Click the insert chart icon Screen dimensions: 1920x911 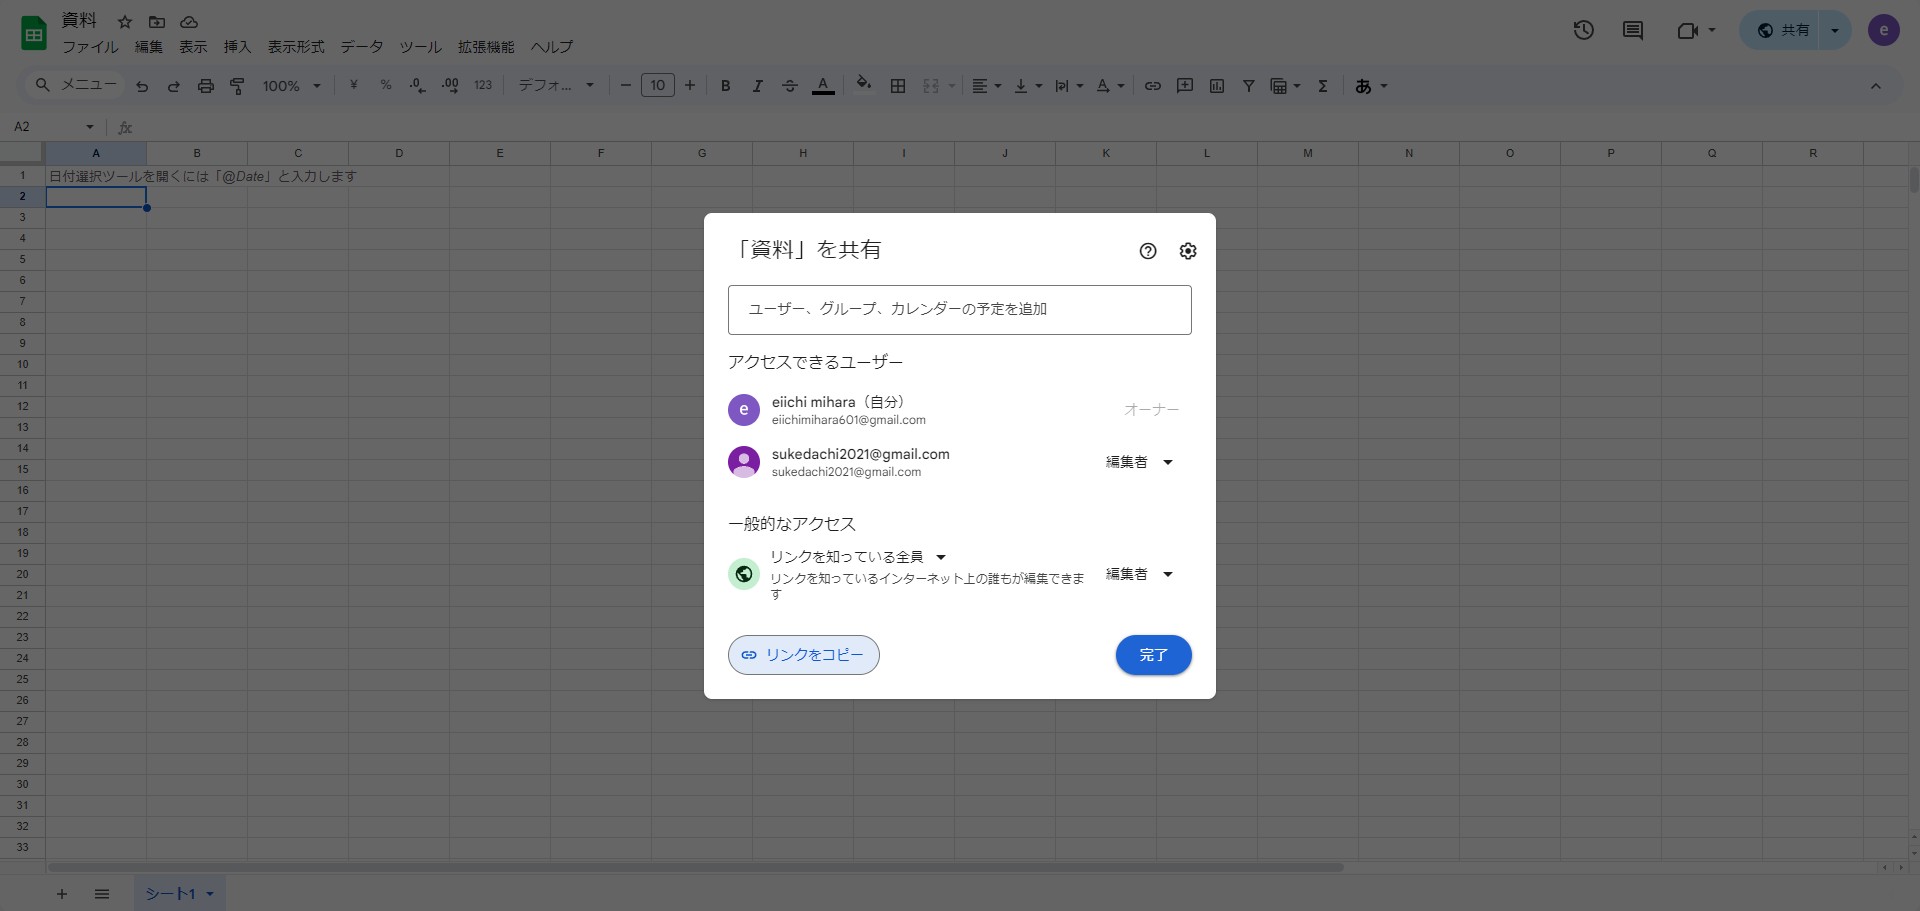[1217, 86]
